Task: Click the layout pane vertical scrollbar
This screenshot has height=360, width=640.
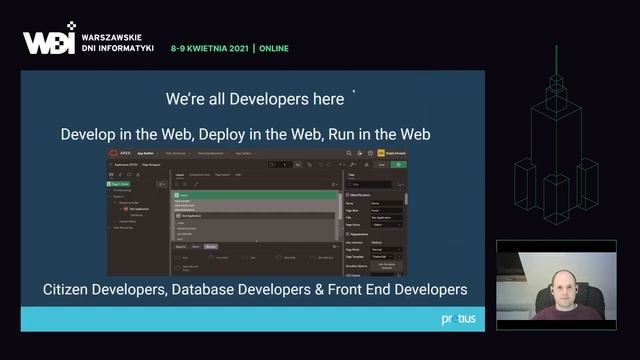Action: 340,206
